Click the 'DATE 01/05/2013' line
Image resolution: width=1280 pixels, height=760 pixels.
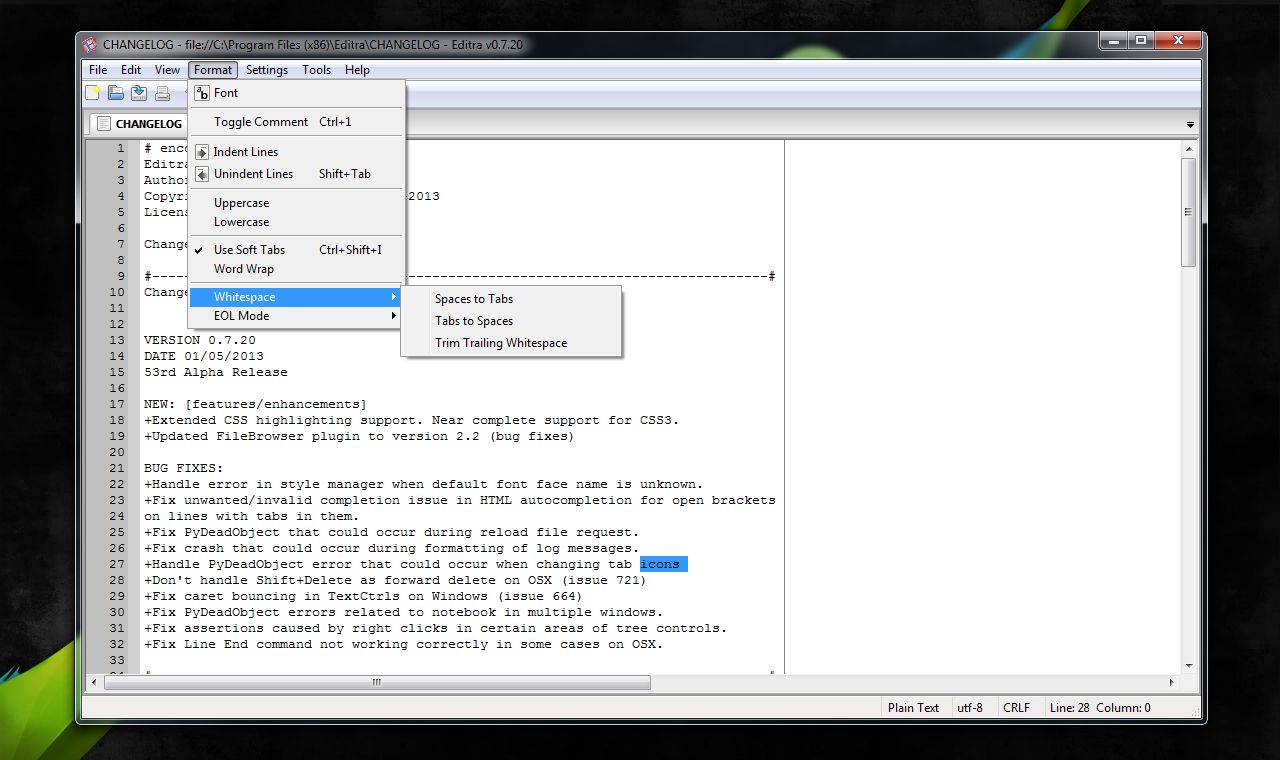pos(204,356)
